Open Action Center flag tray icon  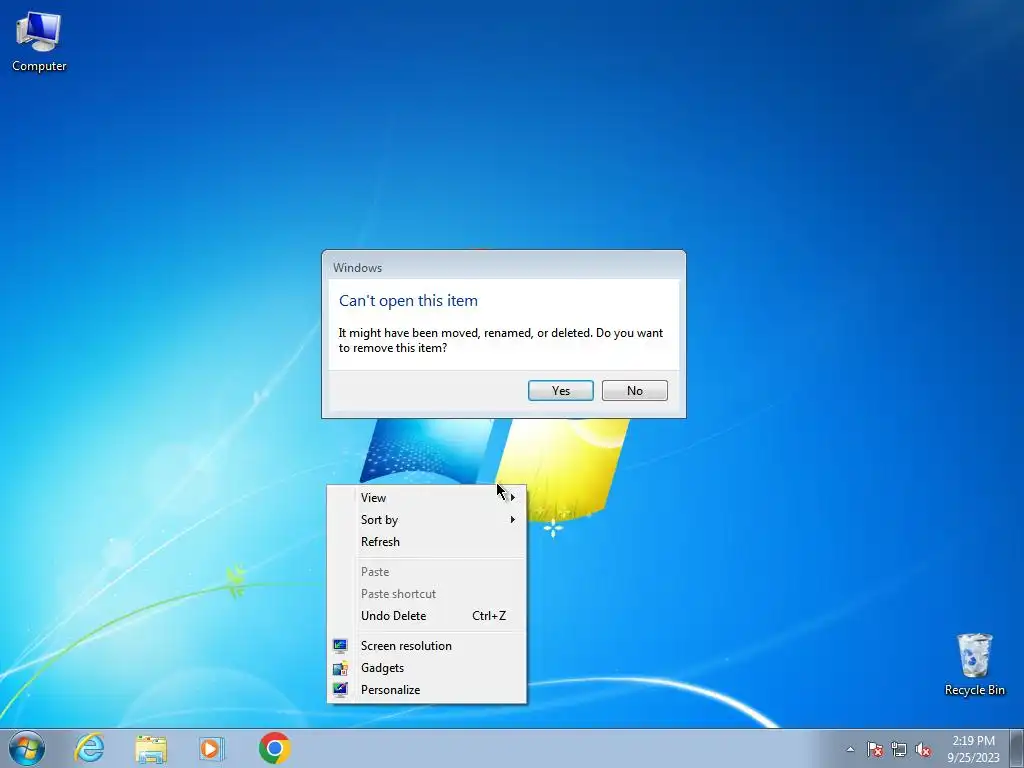pyautogui.click(x=875, y=749)
